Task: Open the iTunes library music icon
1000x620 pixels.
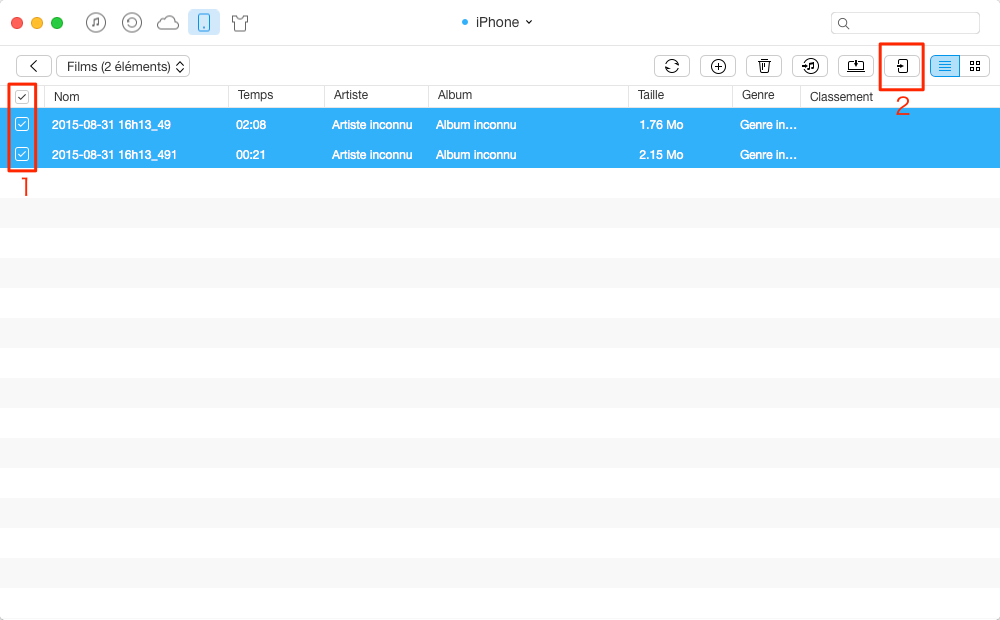Action: coord(96,23)
